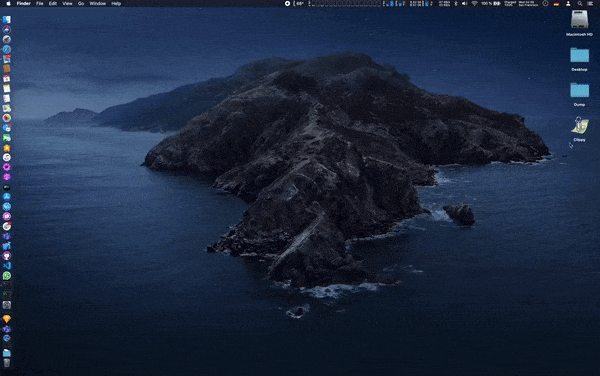600x376 pixels.
Task: Launch Safari from the Dock
Action: (7, 49)
